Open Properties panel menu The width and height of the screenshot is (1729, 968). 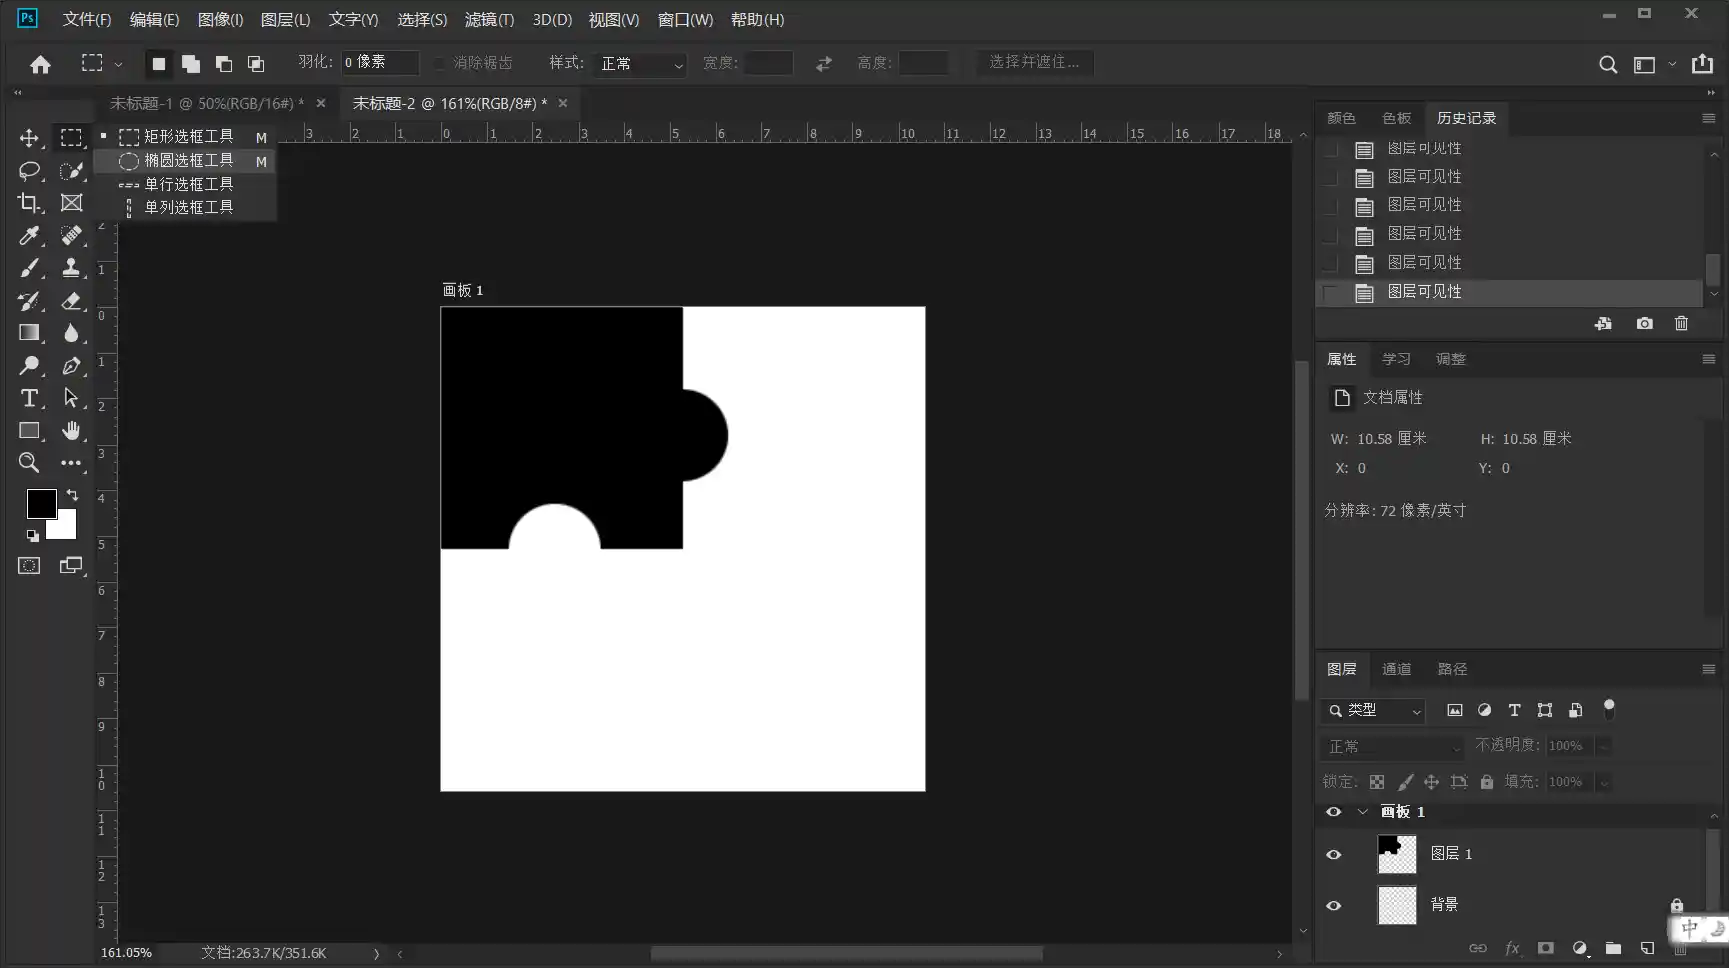(1708, 359)
